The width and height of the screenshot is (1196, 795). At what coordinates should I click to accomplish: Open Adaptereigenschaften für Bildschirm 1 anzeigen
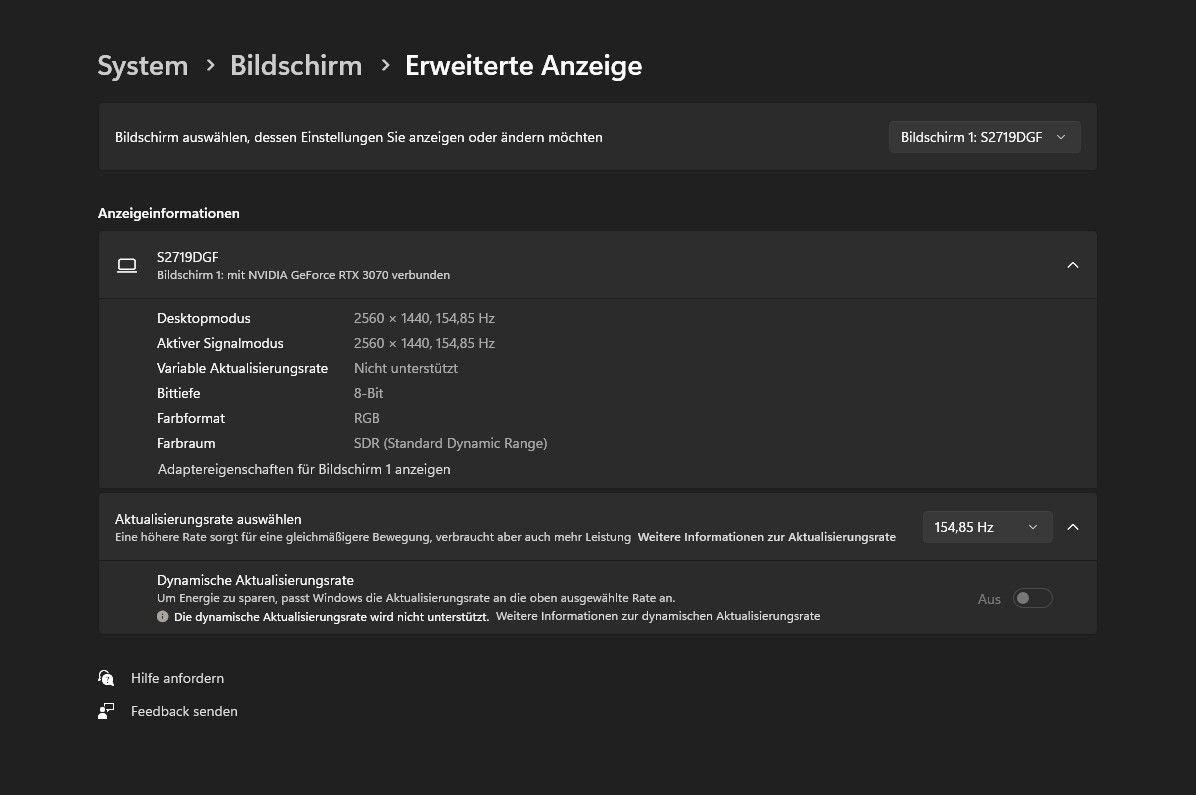click(x=303, y=469)
